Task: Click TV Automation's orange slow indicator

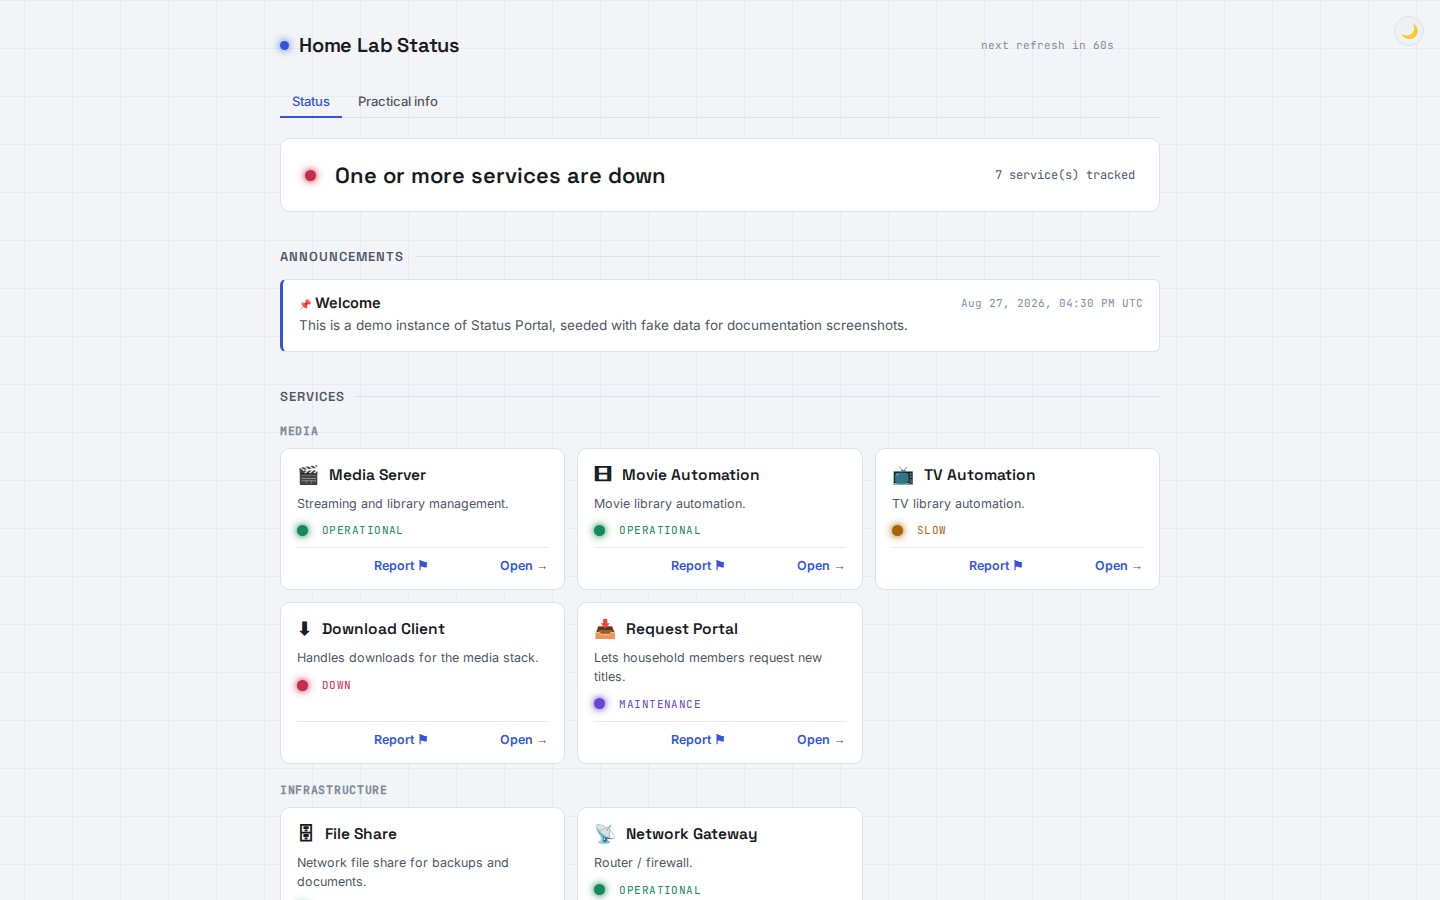Action: click(x=898, y=530)
